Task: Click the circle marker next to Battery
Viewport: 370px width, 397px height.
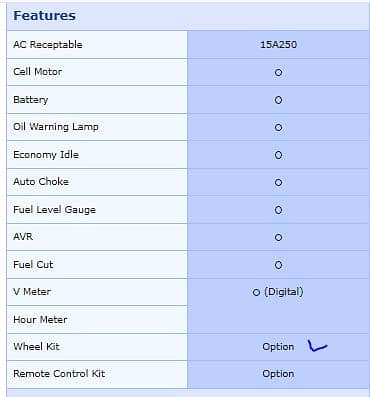Action: (x=278, y=100)
